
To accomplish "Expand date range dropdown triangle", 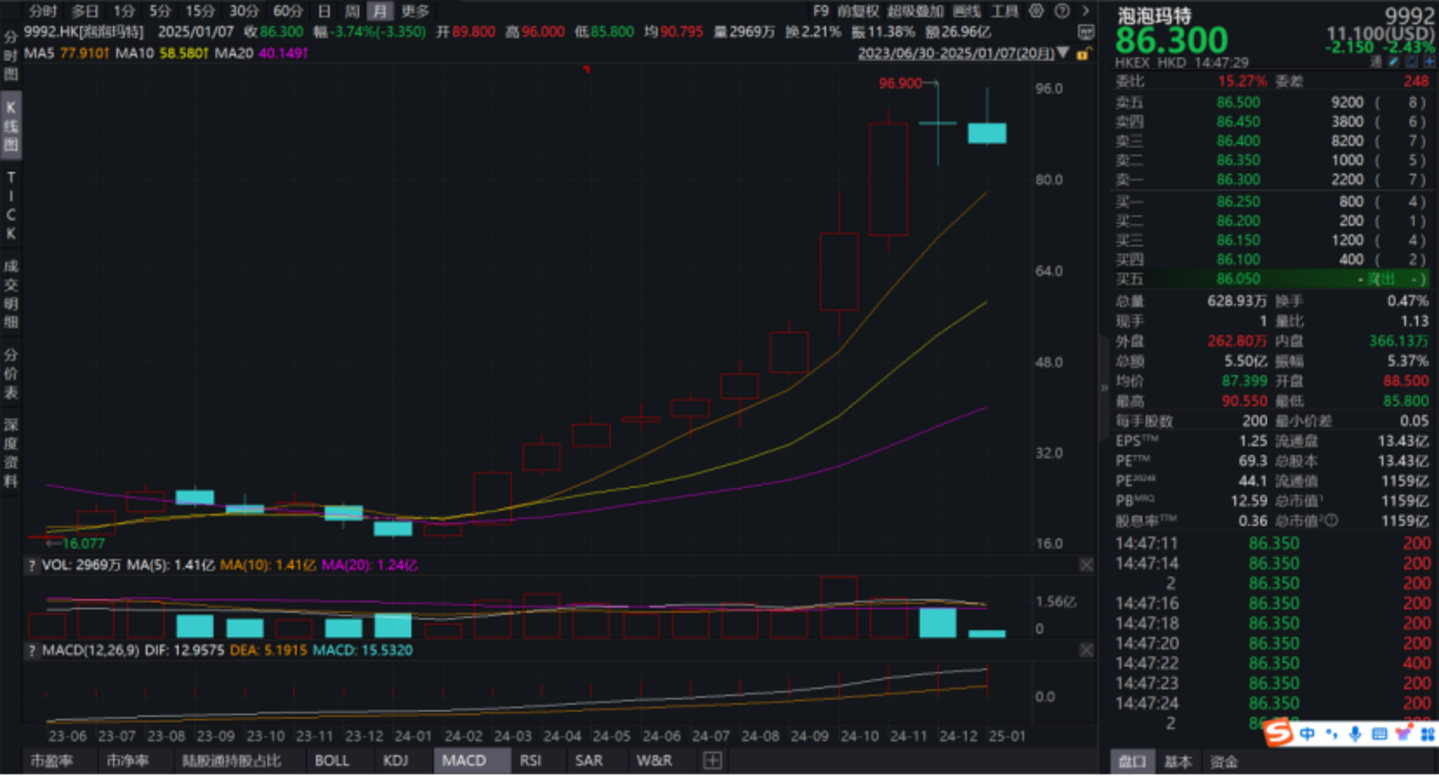I will [1063, 52].
